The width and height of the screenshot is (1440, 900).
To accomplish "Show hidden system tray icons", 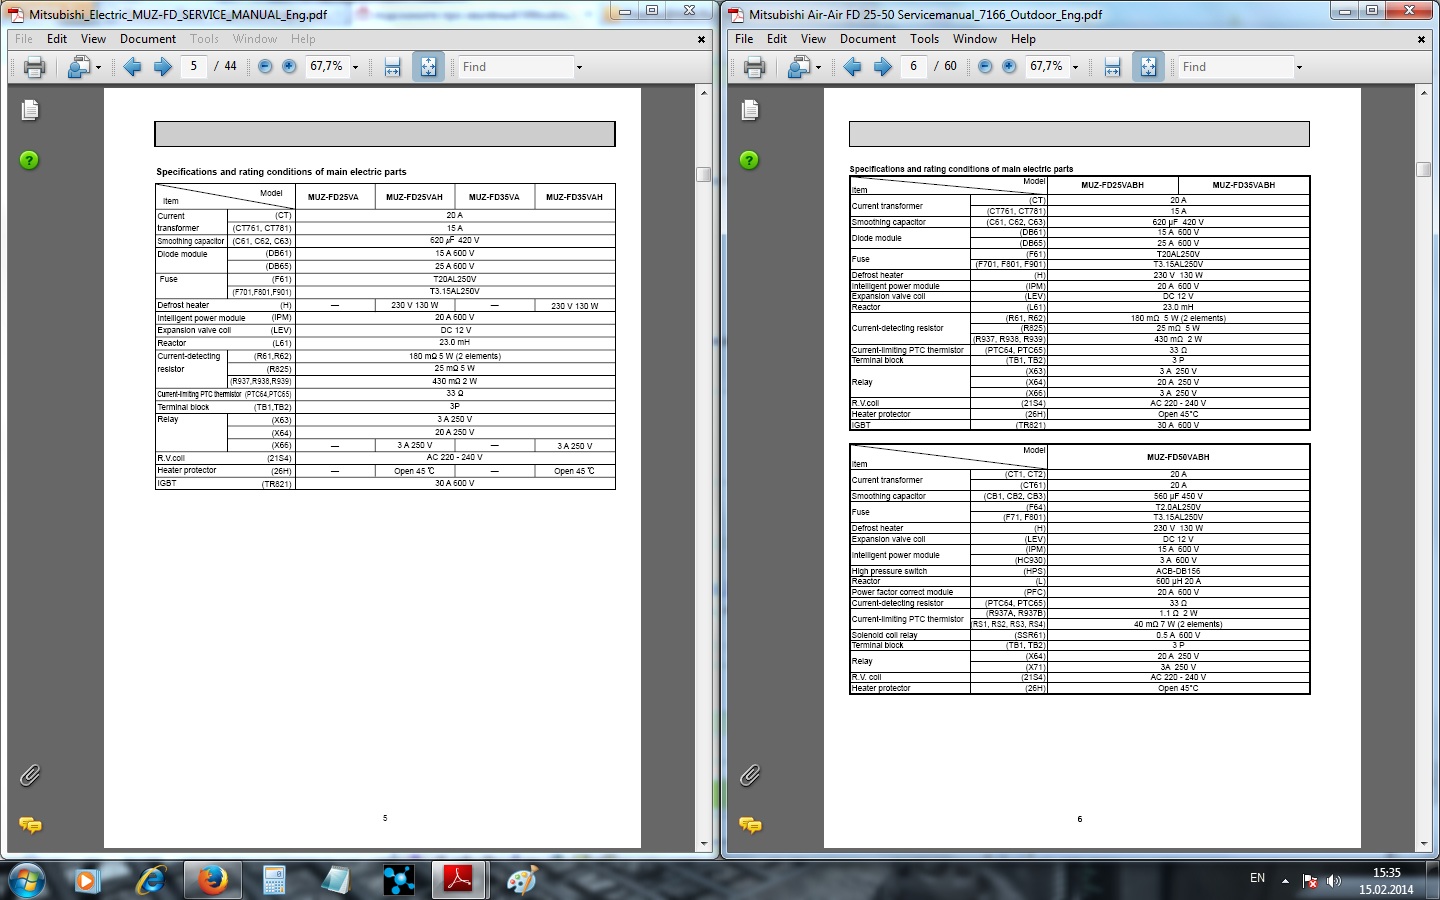I will click(1286, 881).
